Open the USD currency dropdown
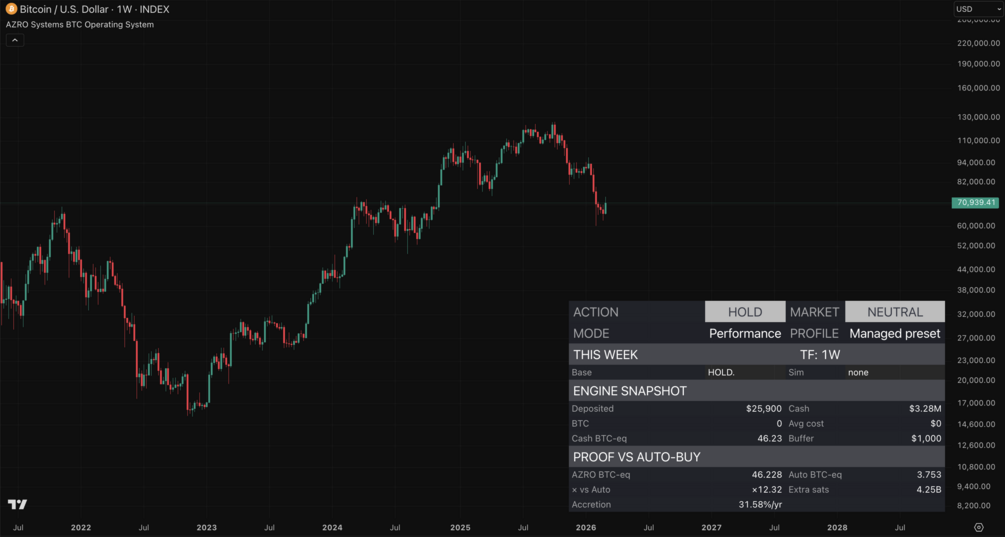 (977, 9)
